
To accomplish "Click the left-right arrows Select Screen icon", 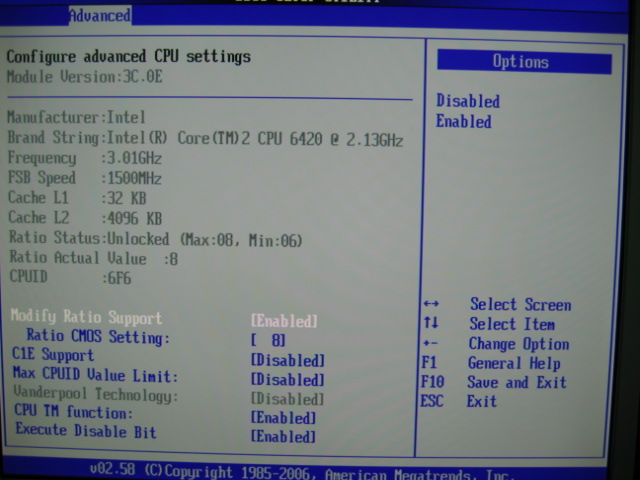I will click(431, 304).
